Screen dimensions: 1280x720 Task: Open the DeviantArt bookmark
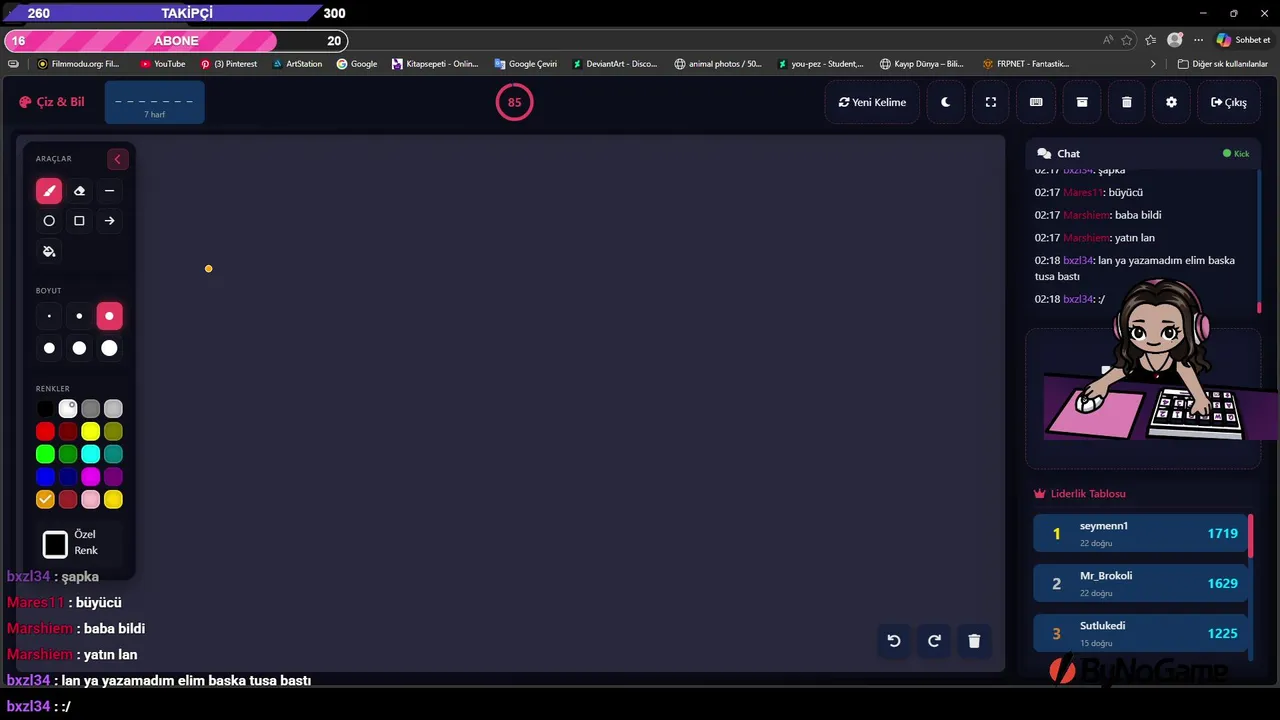pyautogui.click(x=615, y=64)
